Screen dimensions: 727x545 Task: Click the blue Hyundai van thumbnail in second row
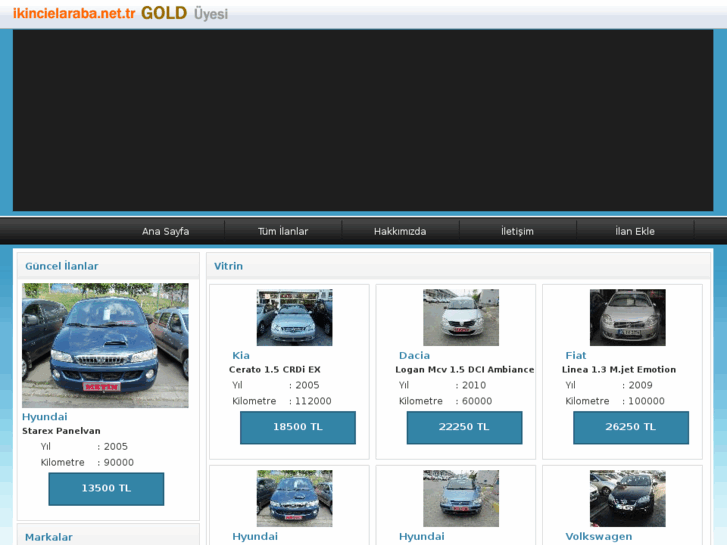point(294,498)
